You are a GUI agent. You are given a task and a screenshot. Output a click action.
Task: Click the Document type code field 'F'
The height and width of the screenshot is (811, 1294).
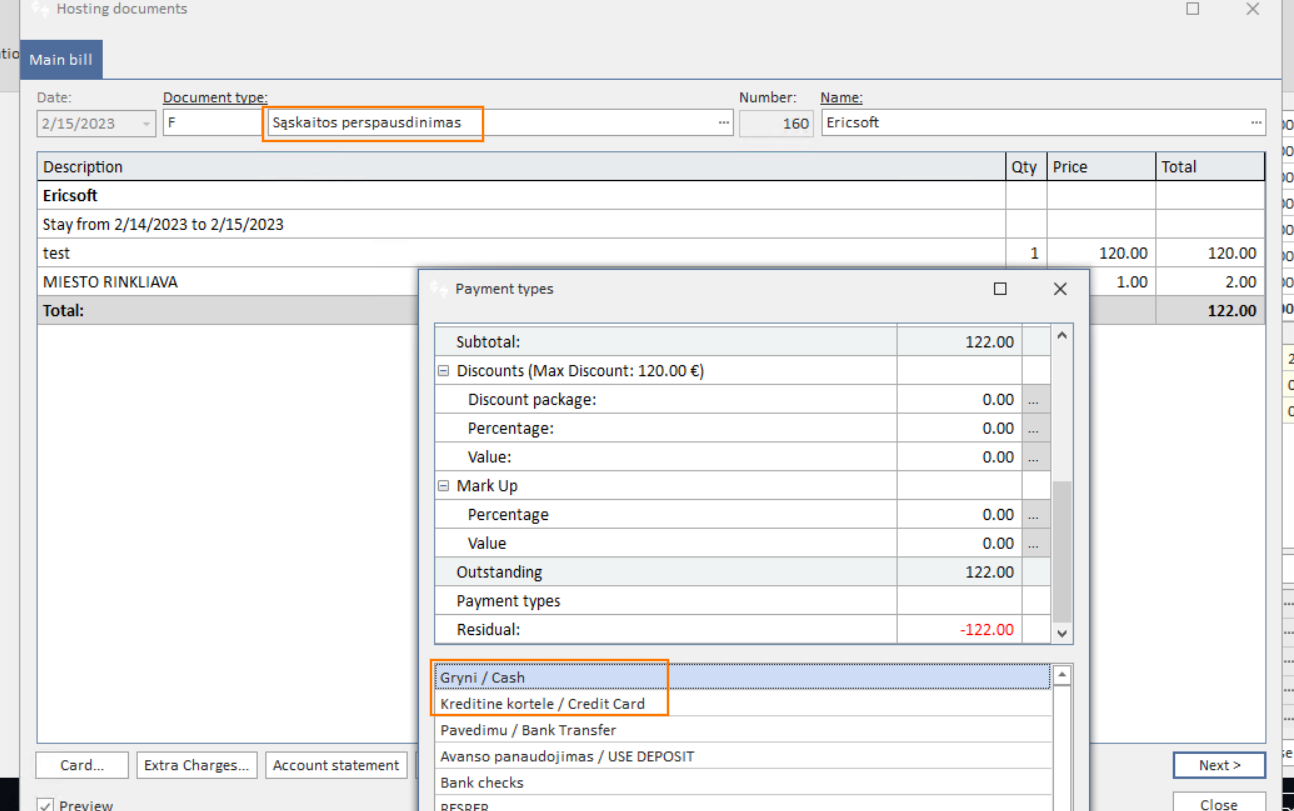(212, 123)
